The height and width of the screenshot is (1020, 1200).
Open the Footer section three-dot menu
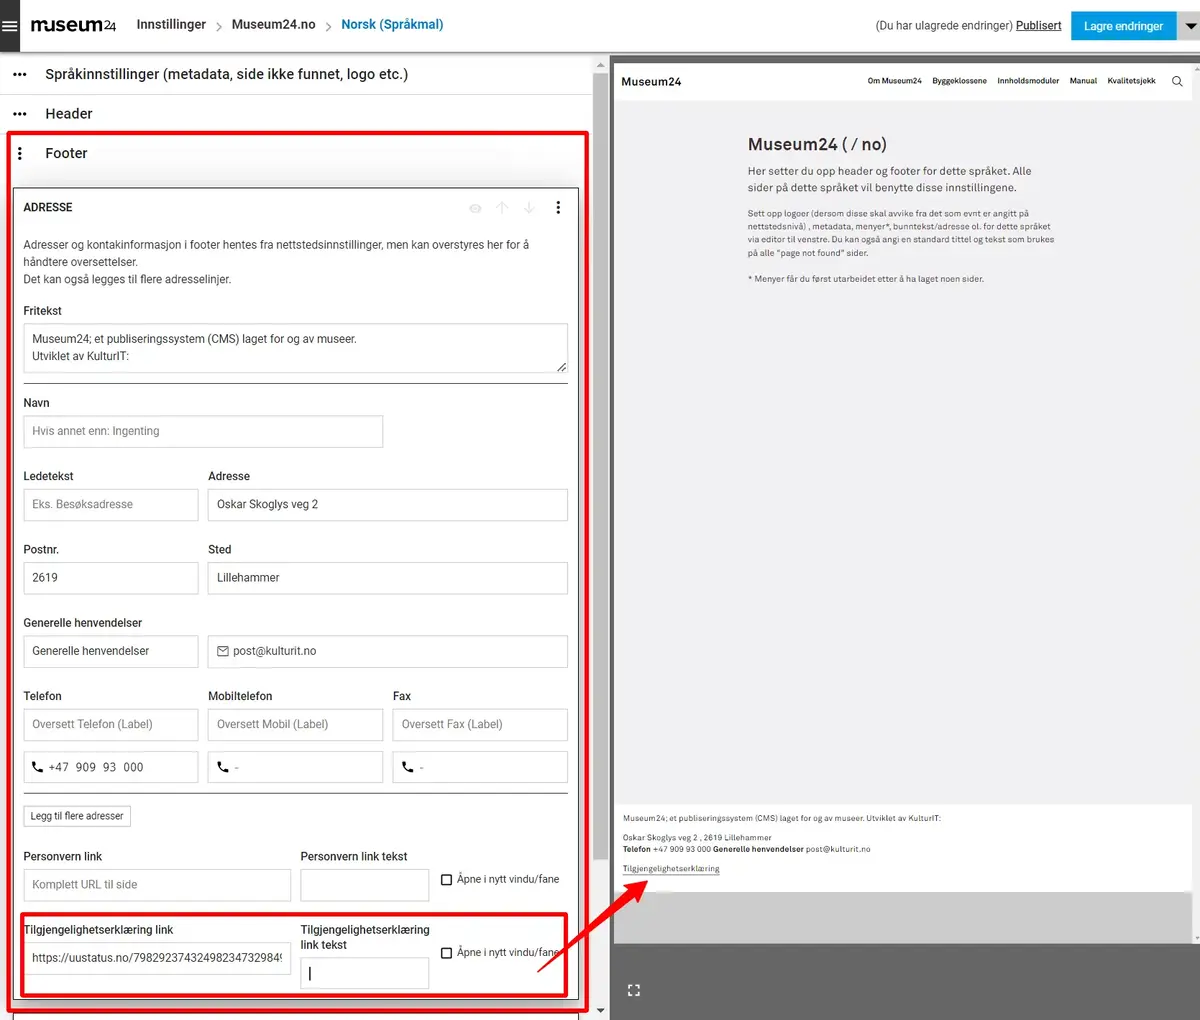[20, 154]
